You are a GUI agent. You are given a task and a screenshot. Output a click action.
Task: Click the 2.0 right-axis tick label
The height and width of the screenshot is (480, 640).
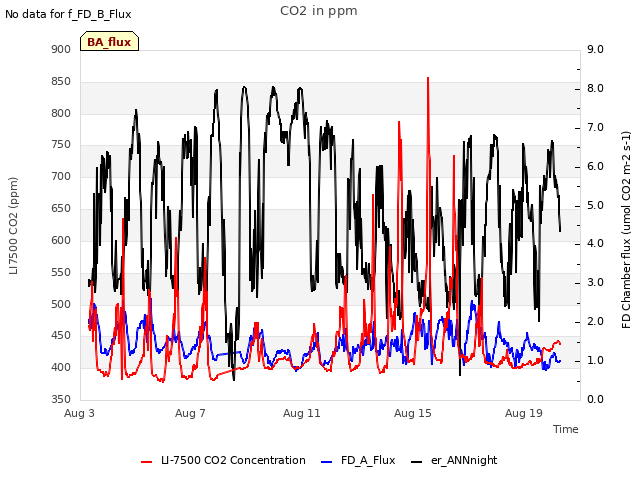point(596,322)
